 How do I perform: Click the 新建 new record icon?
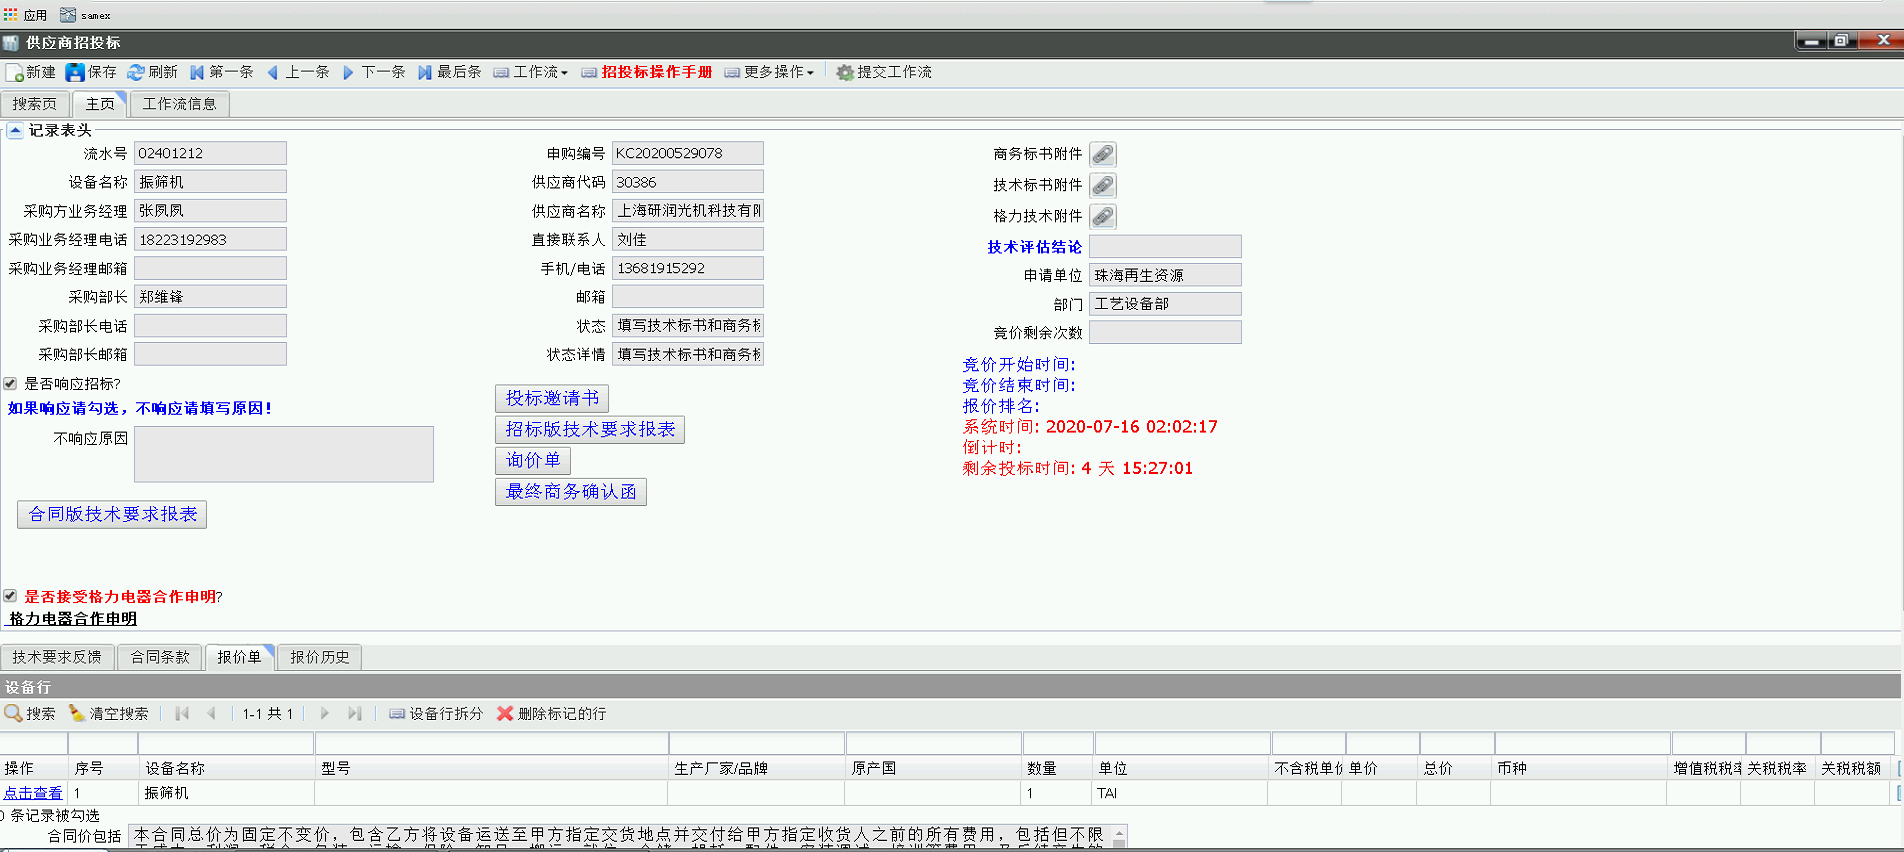click(x=14, y=73)
